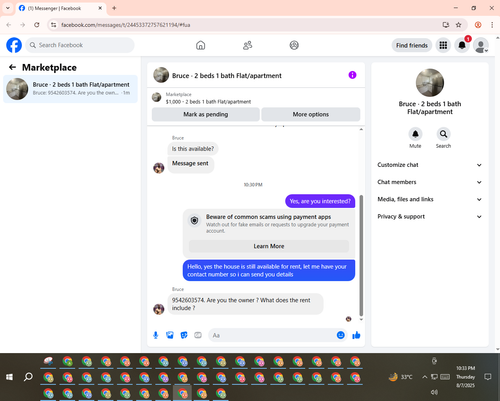This screenshot has height=401, width=500.
Task: Click the voice clip microphone icon
Action: pos(155,335)
